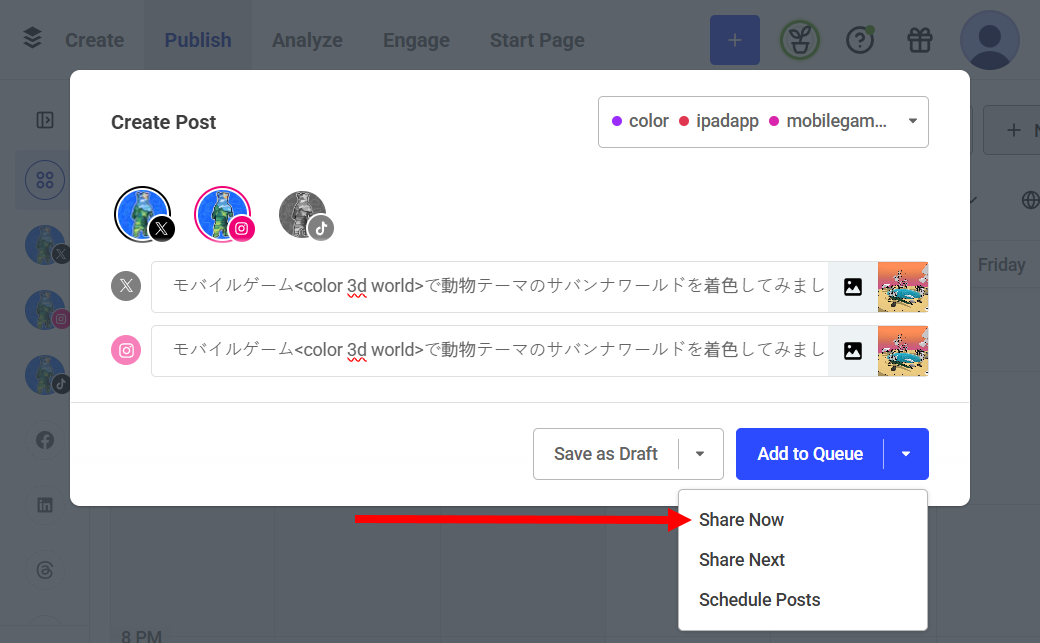Click Add to Queue button

(x=810, y=454)
